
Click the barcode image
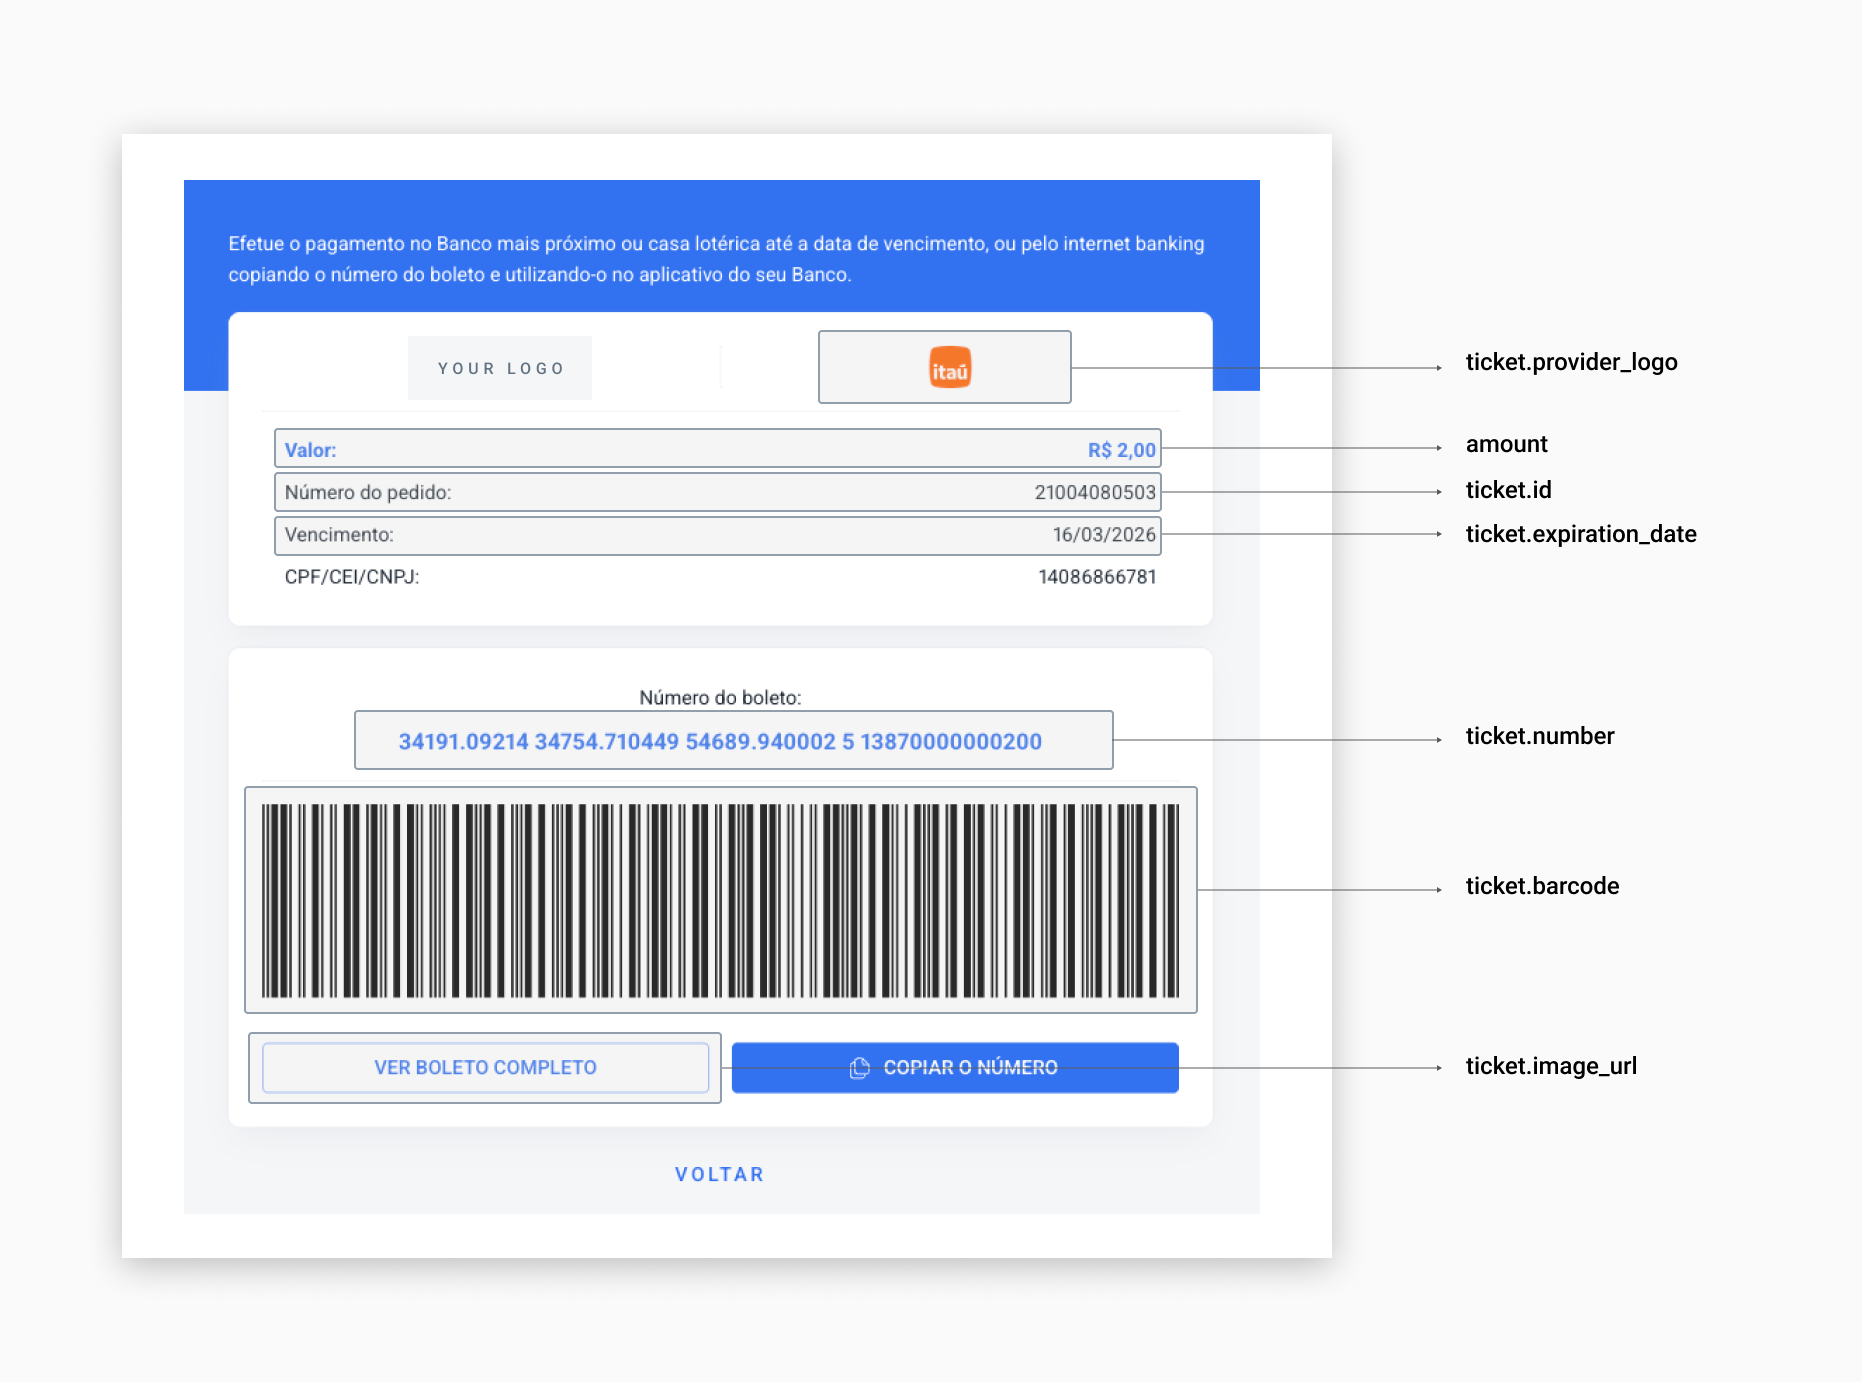720,897
